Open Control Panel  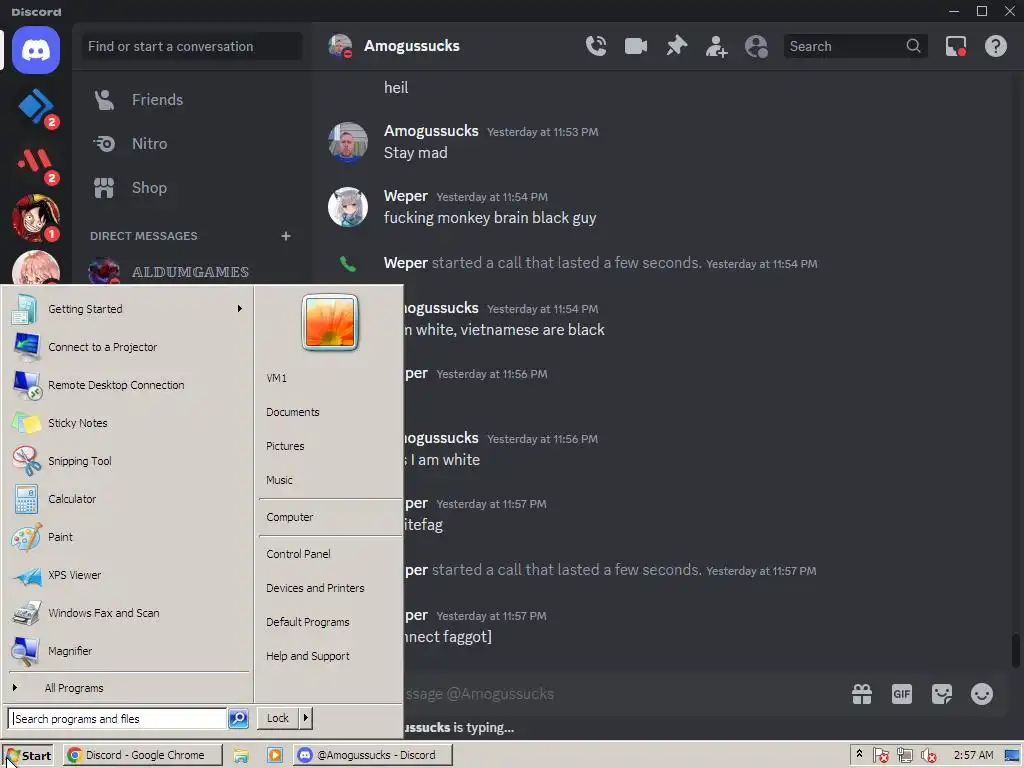(329, 554)
